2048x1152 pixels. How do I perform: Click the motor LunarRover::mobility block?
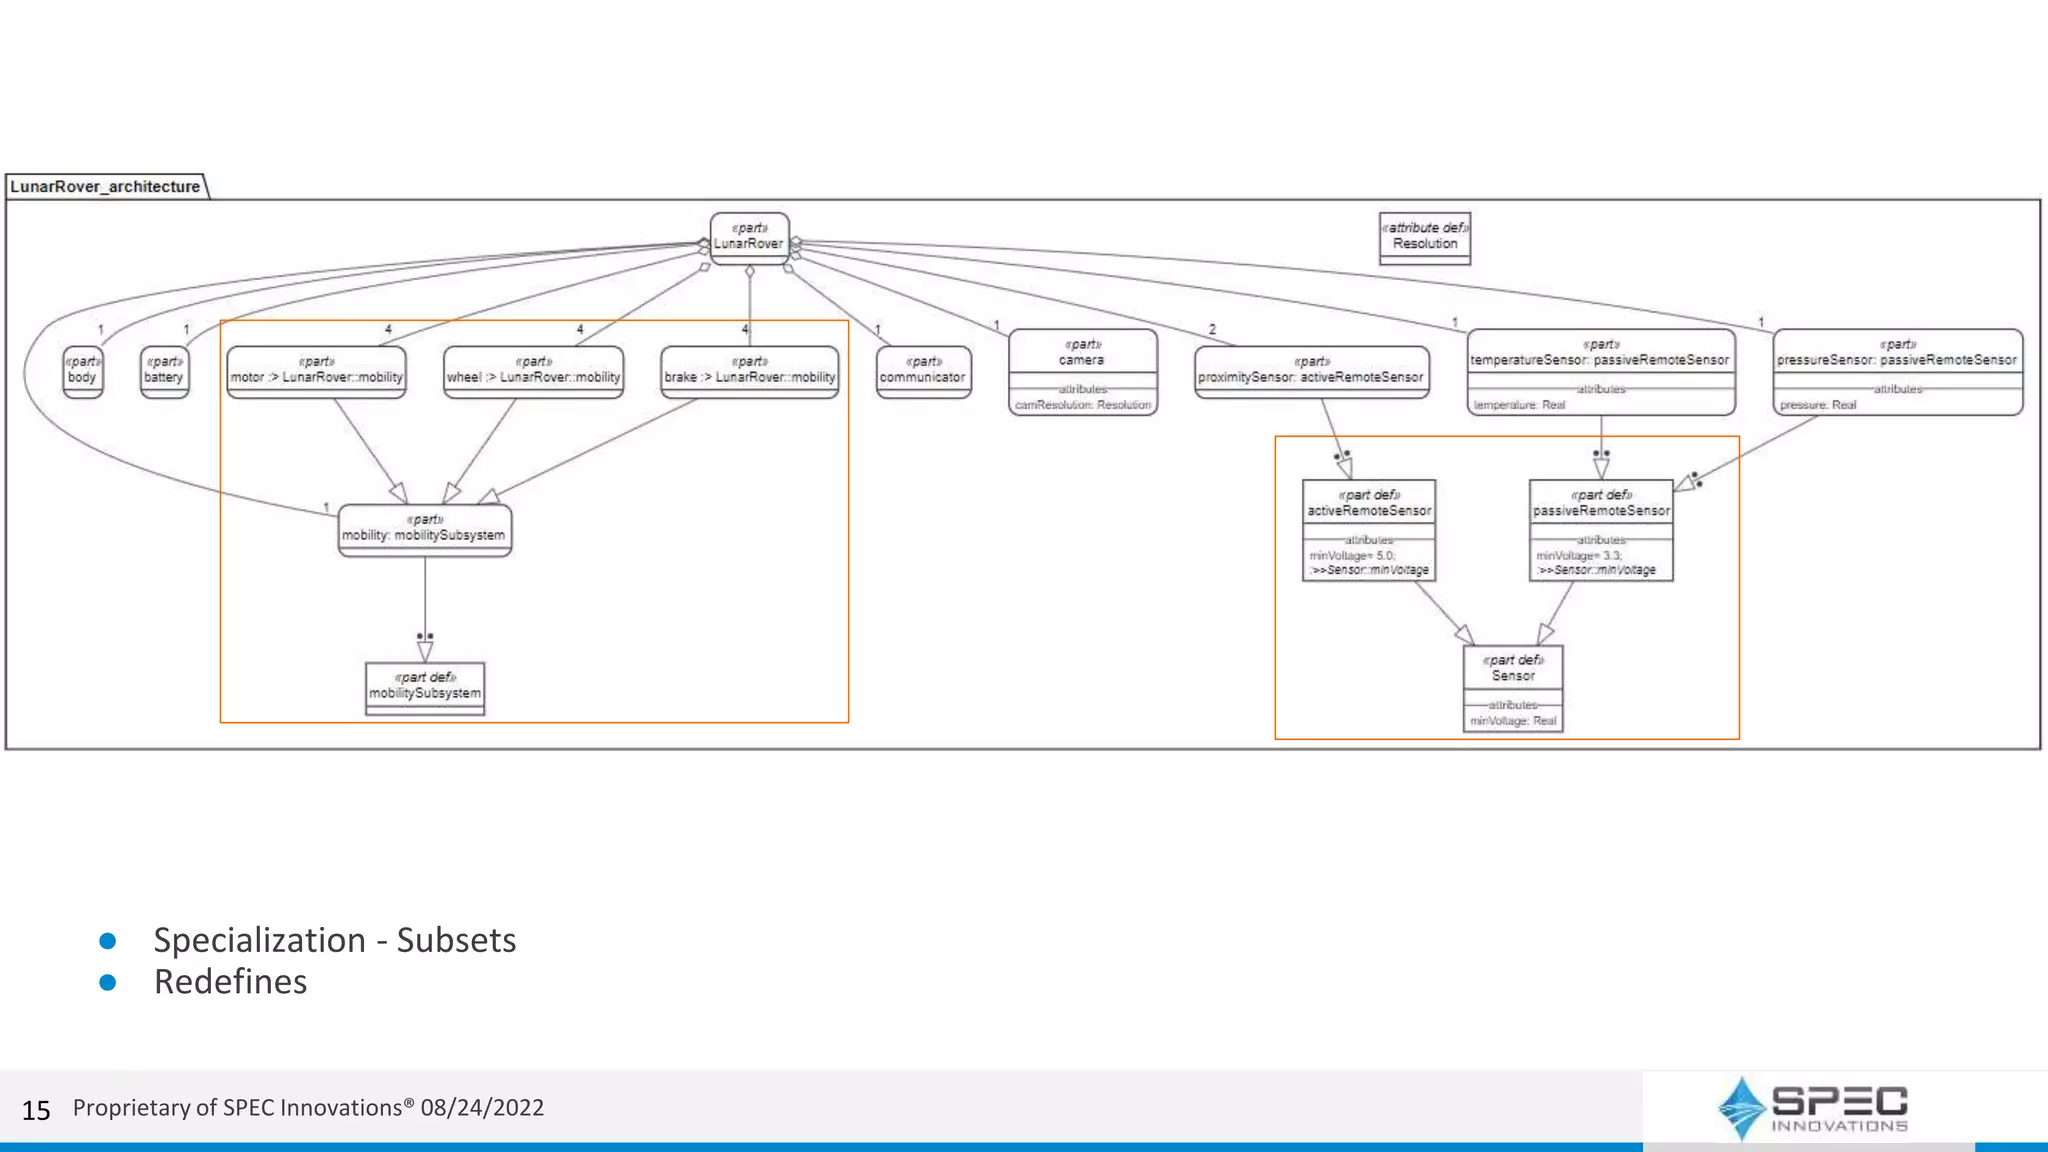click(316, 372)
